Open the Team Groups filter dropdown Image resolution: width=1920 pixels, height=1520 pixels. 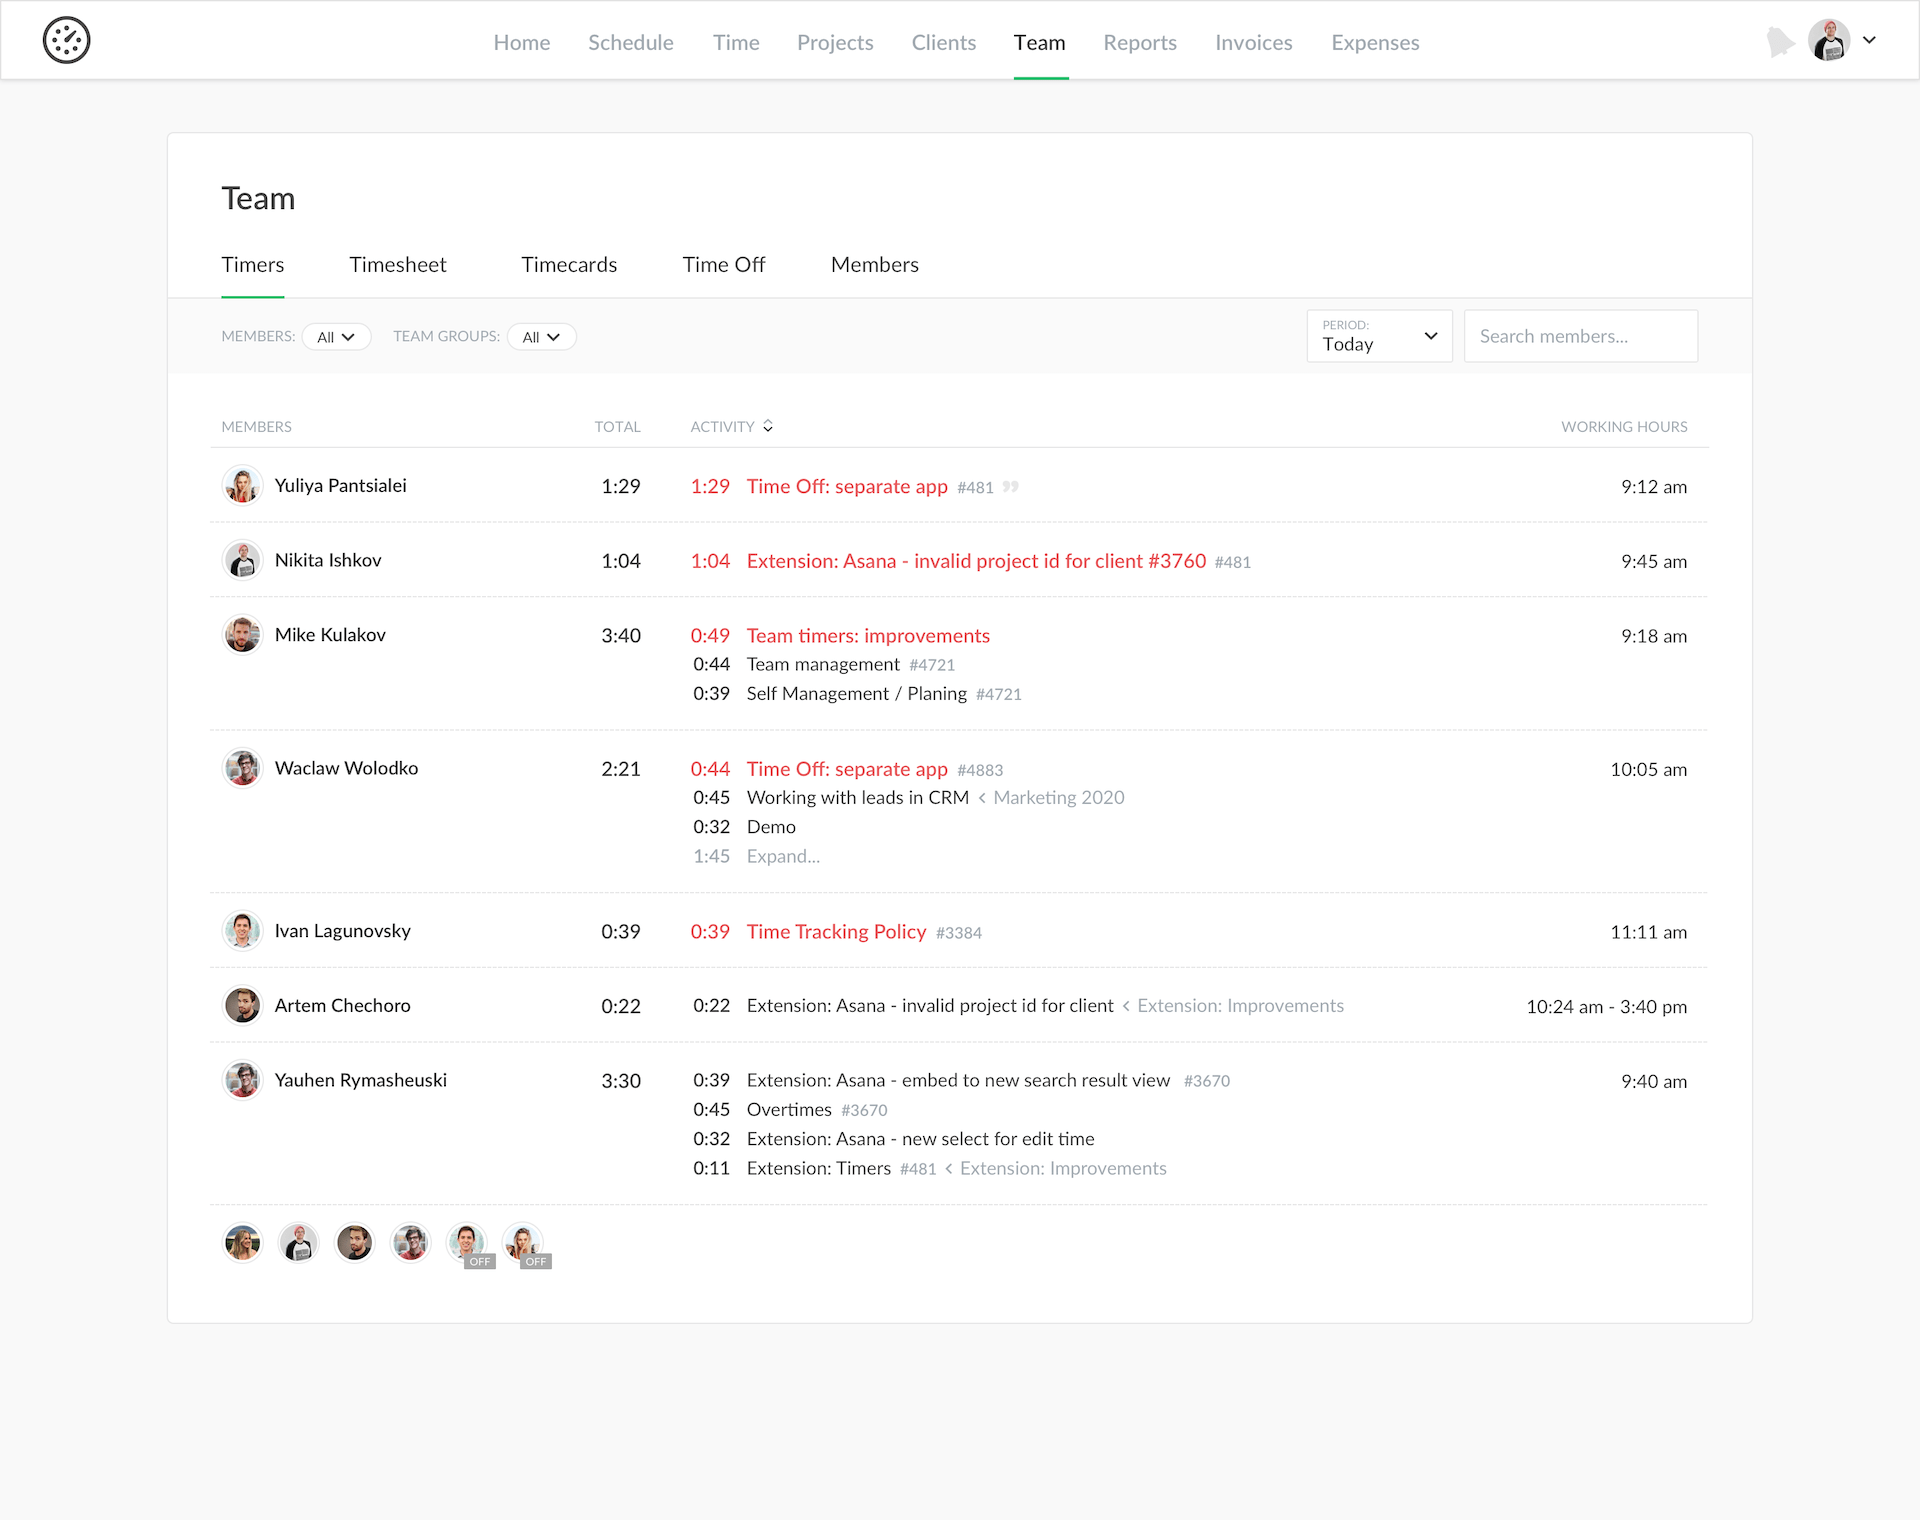541,337
